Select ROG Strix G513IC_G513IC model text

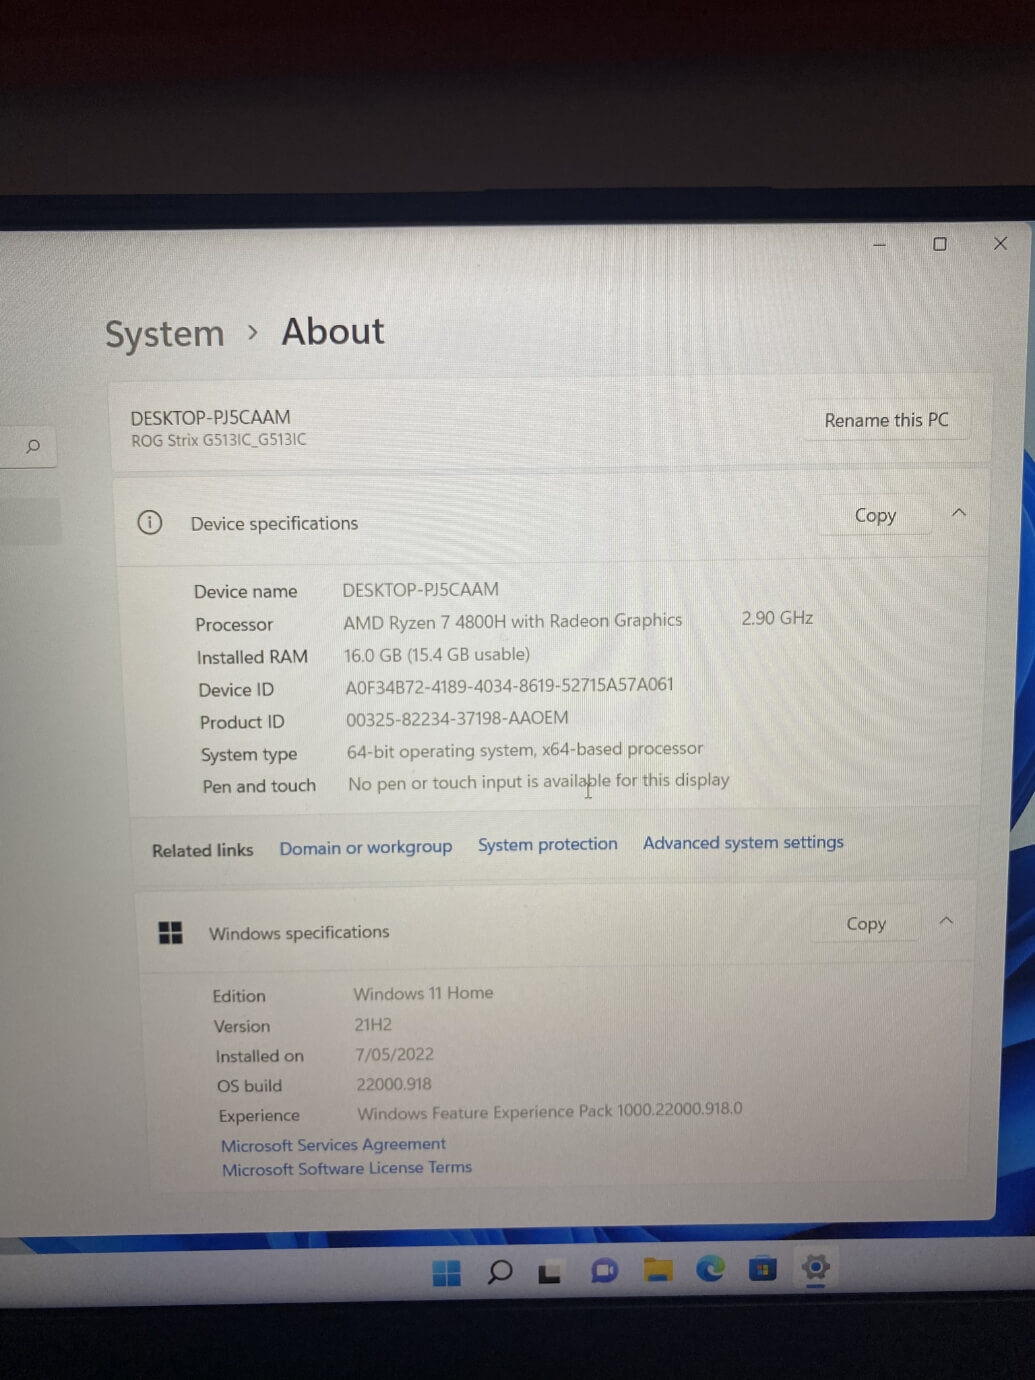pos(218,440)
